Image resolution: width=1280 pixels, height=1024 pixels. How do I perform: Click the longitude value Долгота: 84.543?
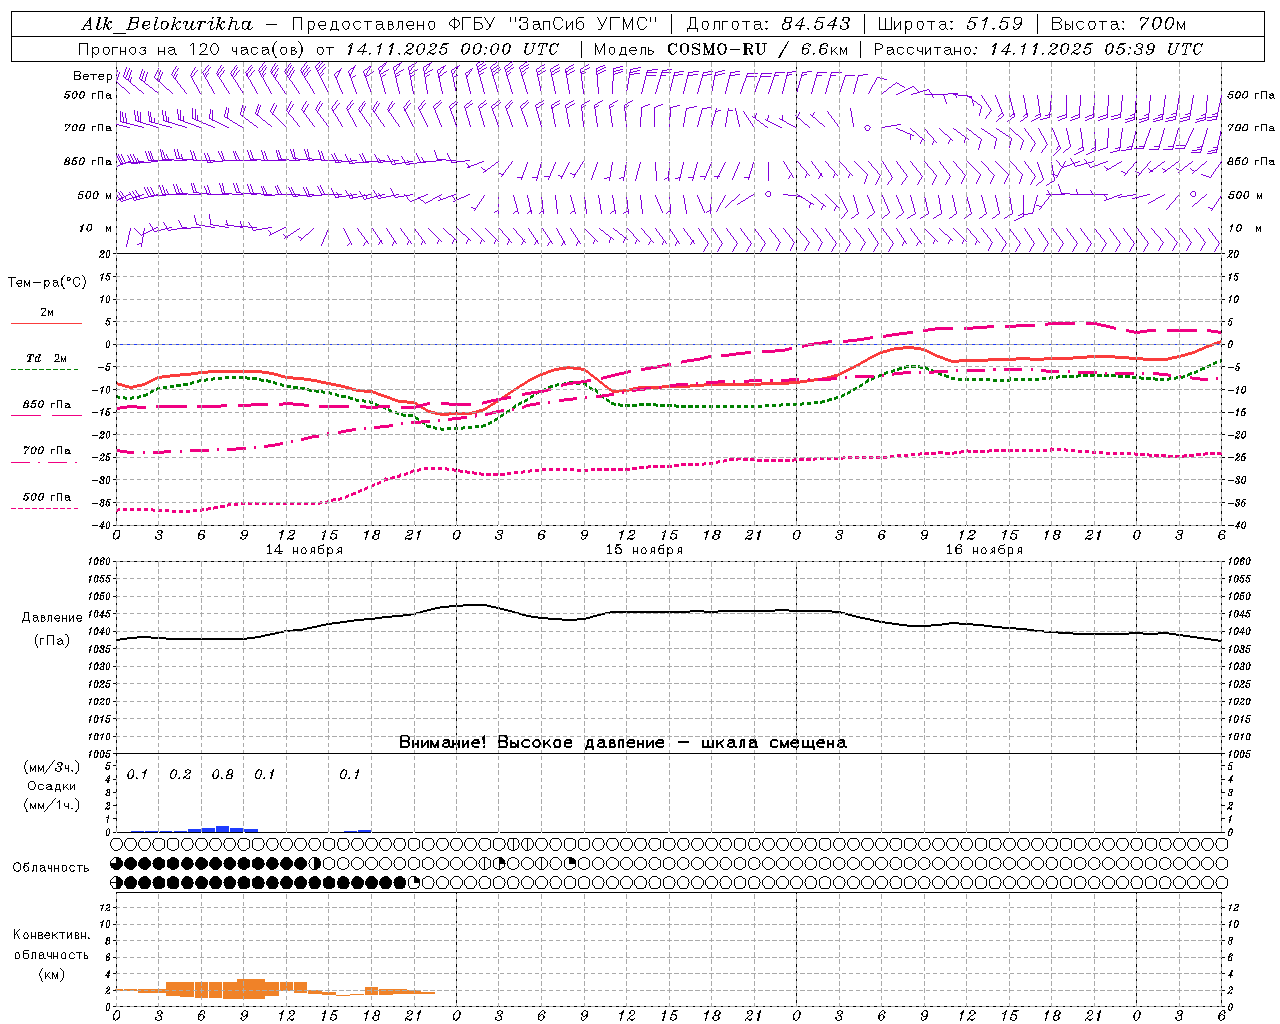(768, 24)
